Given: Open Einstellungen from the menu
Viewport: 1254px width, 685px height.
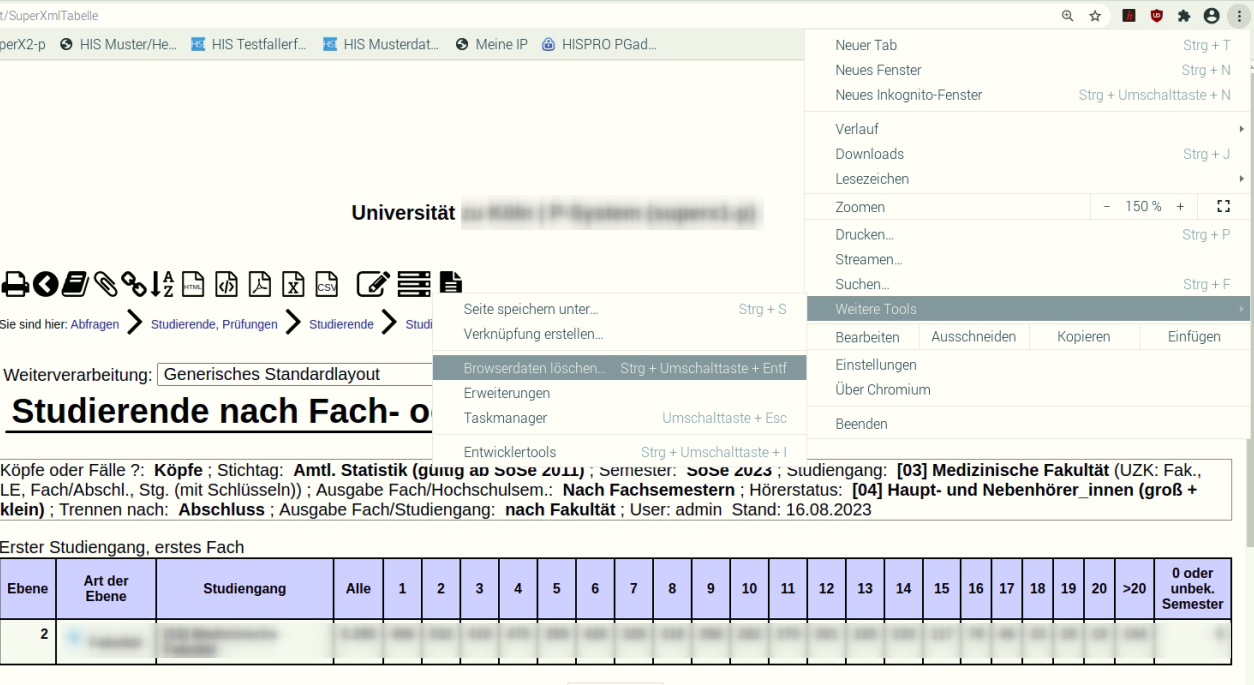Looking at the screenshot, I should pyautogui.click(x=1029, y=365).
